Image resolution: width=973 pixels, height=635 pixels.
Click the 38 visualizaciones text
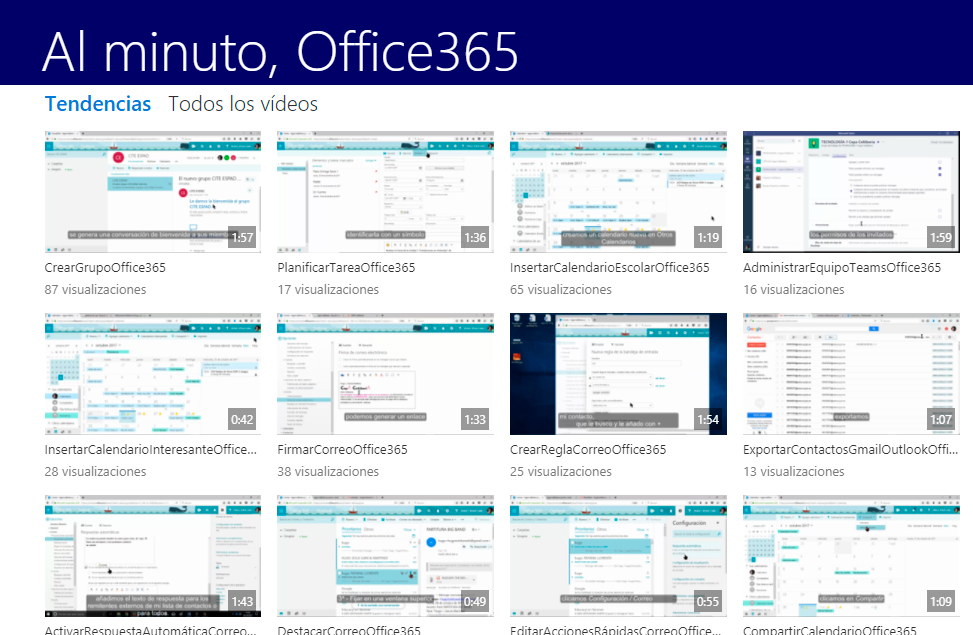[x=328, y=472]
